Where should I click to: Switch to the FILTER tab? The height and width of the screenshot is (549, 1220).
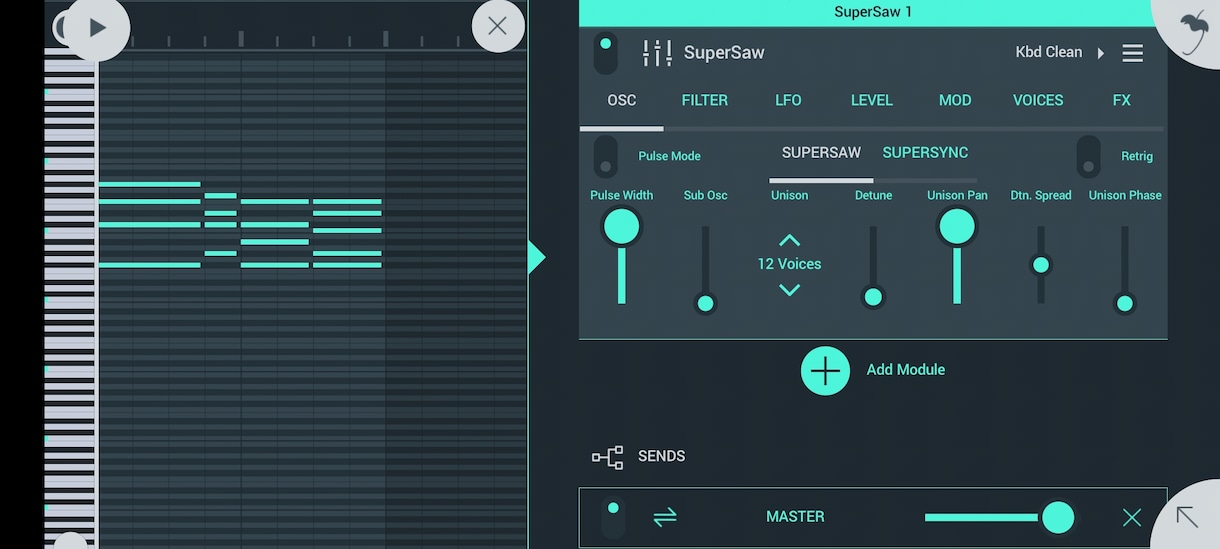[704, 100]
